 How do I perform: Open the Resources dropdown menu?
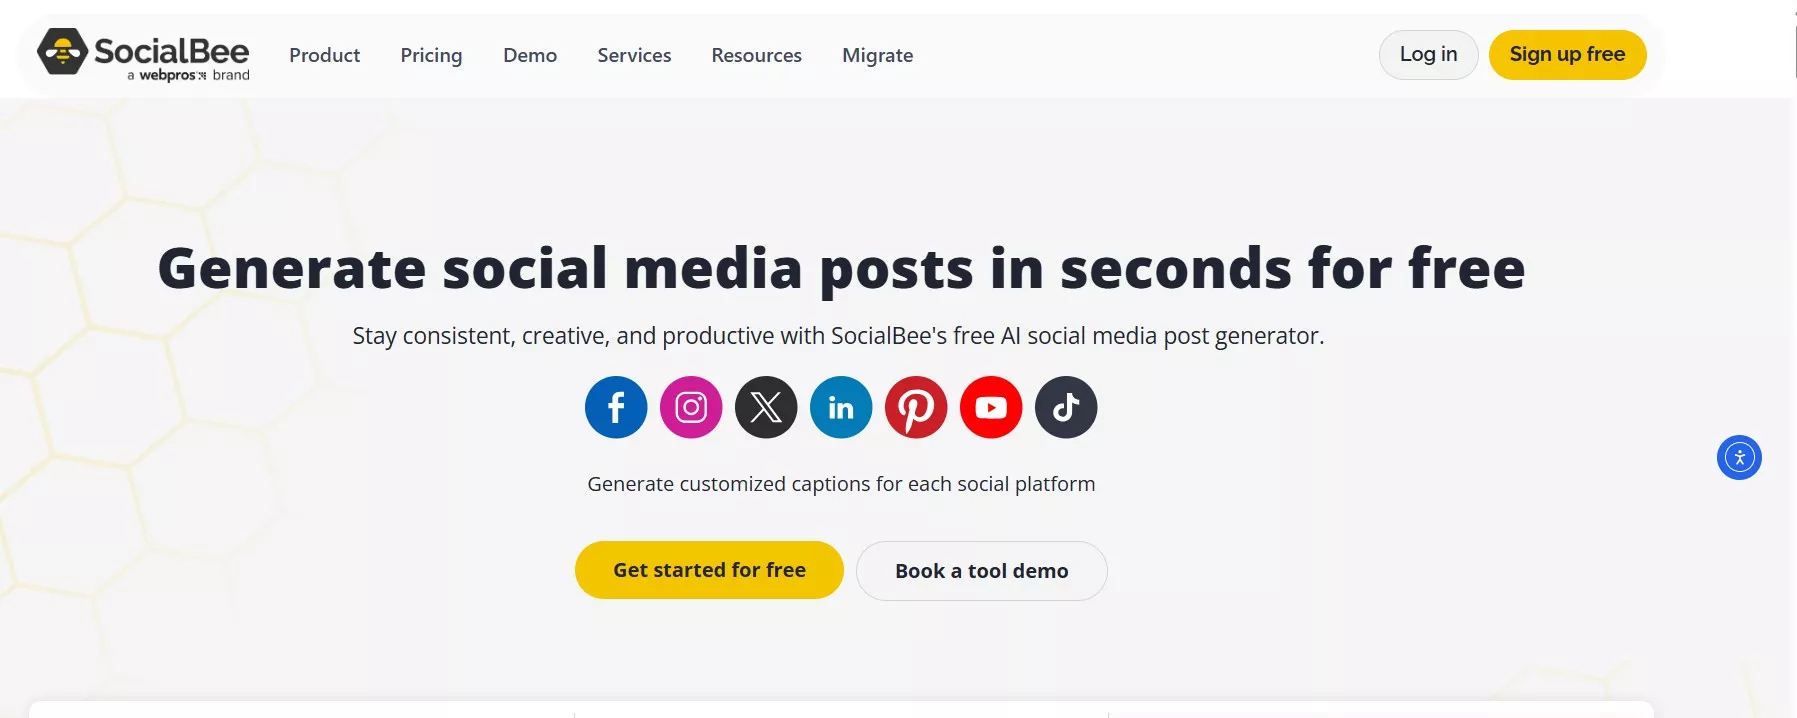756,55
